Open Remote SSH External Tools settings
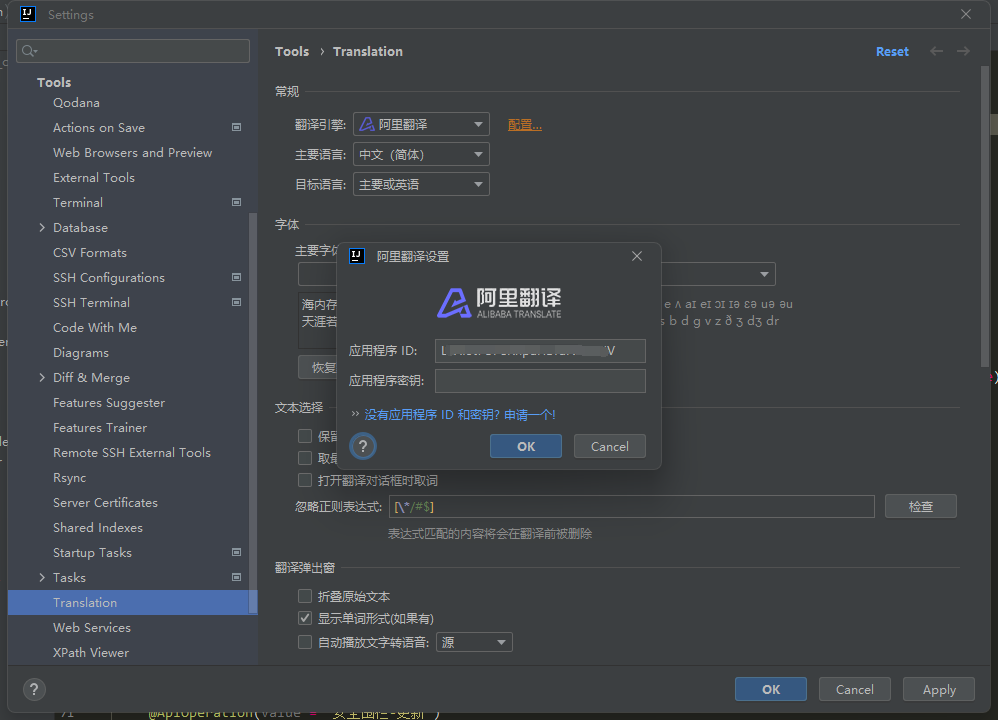Viewport: 998px width, 720px height. [132, 453]
